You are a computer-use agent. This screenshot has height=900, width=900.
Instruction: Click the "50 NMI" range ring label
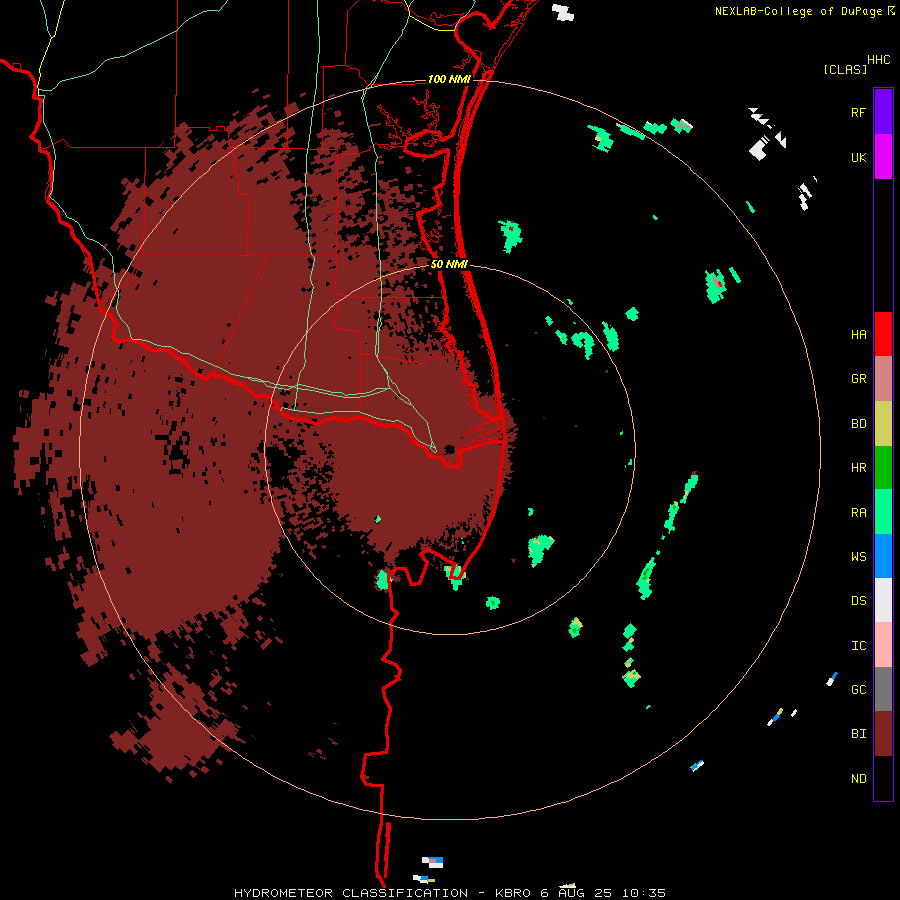click(x=449, y=264)
